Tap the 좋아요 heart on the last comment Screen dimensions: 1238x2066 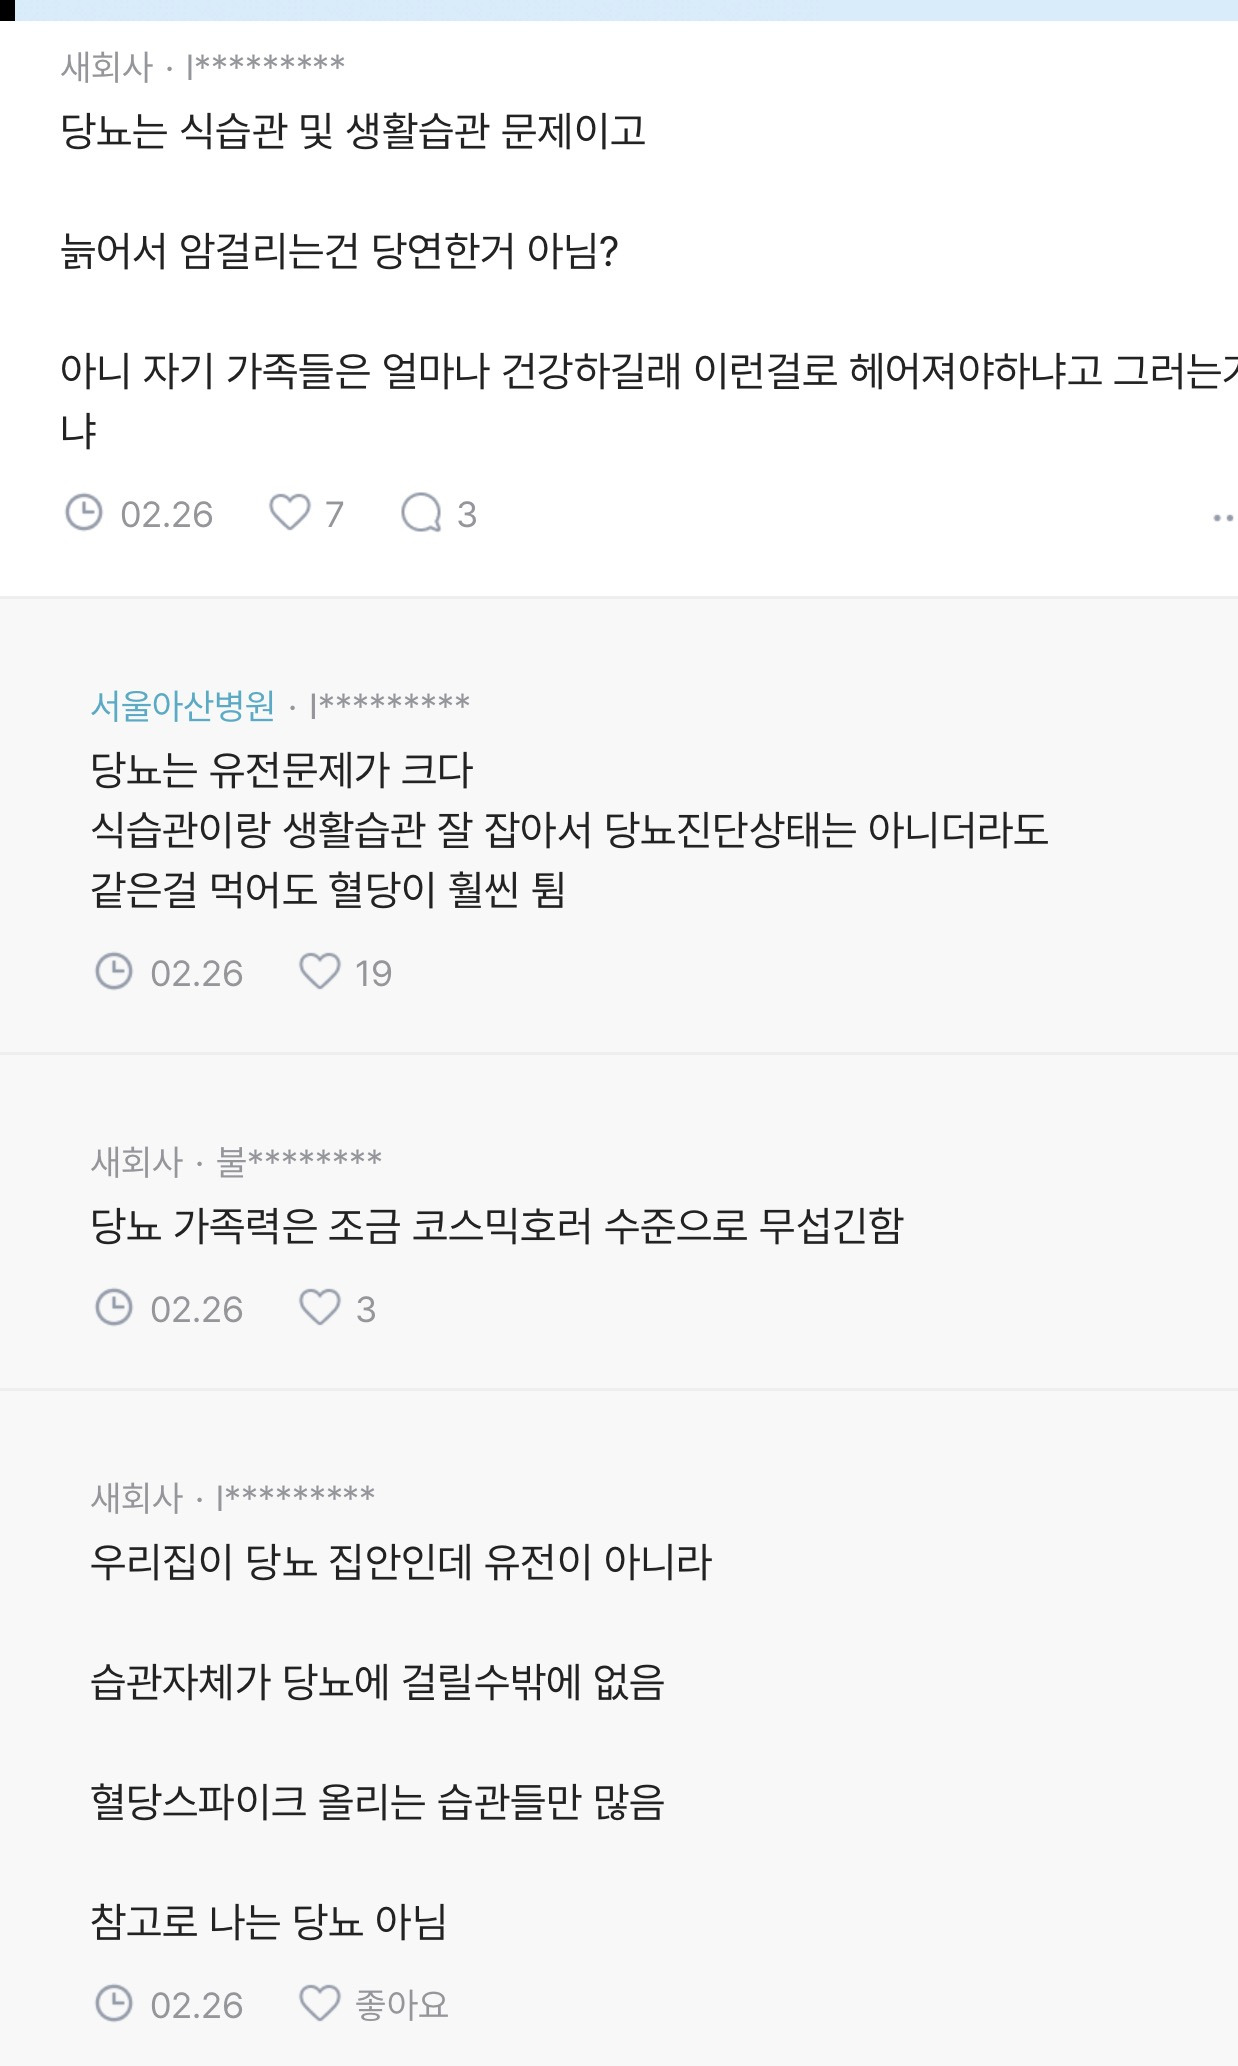[x=320, y=2004]
